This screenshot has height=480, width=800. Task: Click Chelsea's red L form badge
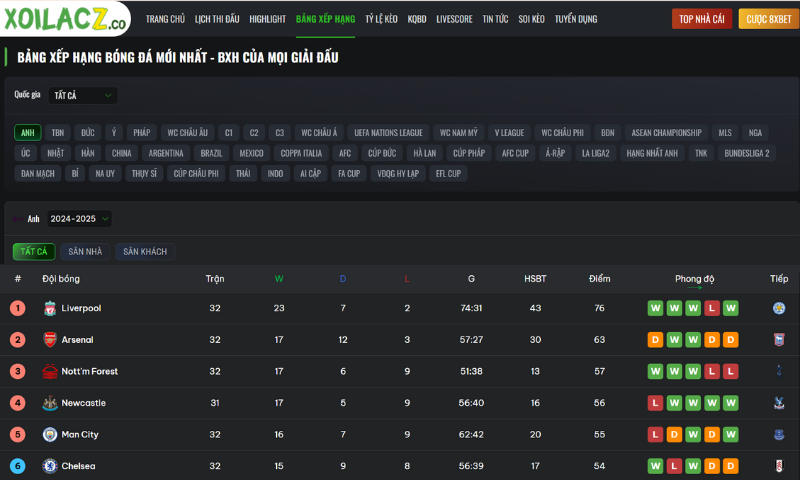[674, 466]
